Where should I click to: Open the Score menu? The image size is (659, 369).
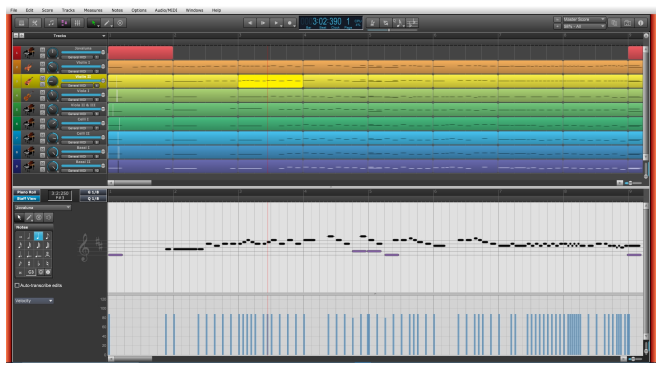tap(47, 10)
